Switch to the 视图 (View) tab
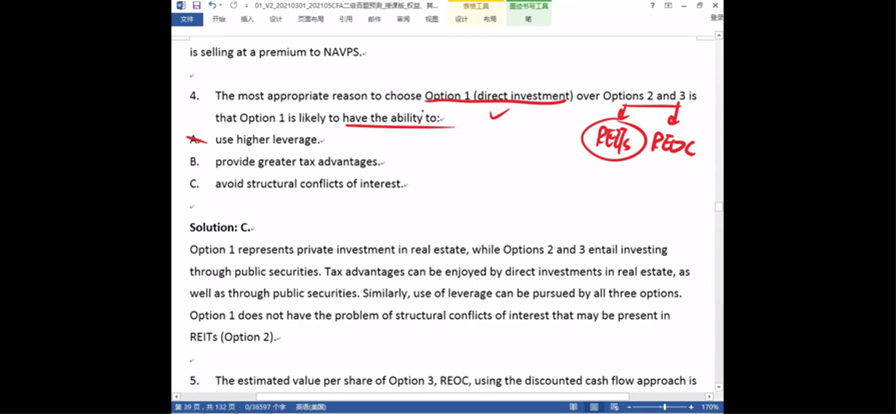The image size is (896, 414). click(431, 19)
